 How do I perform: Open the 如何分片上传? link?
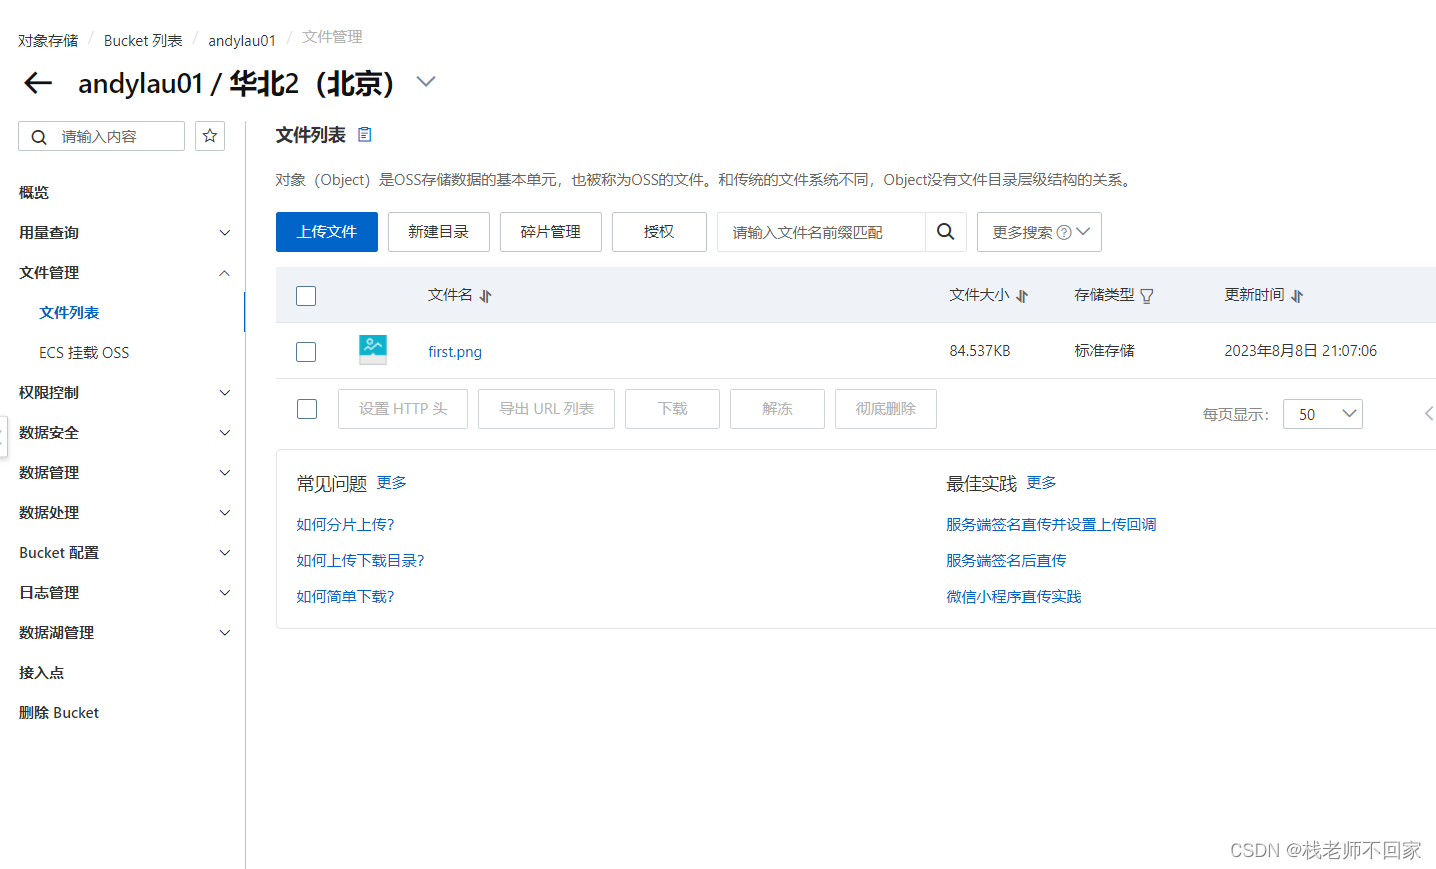tap(345, 525)
